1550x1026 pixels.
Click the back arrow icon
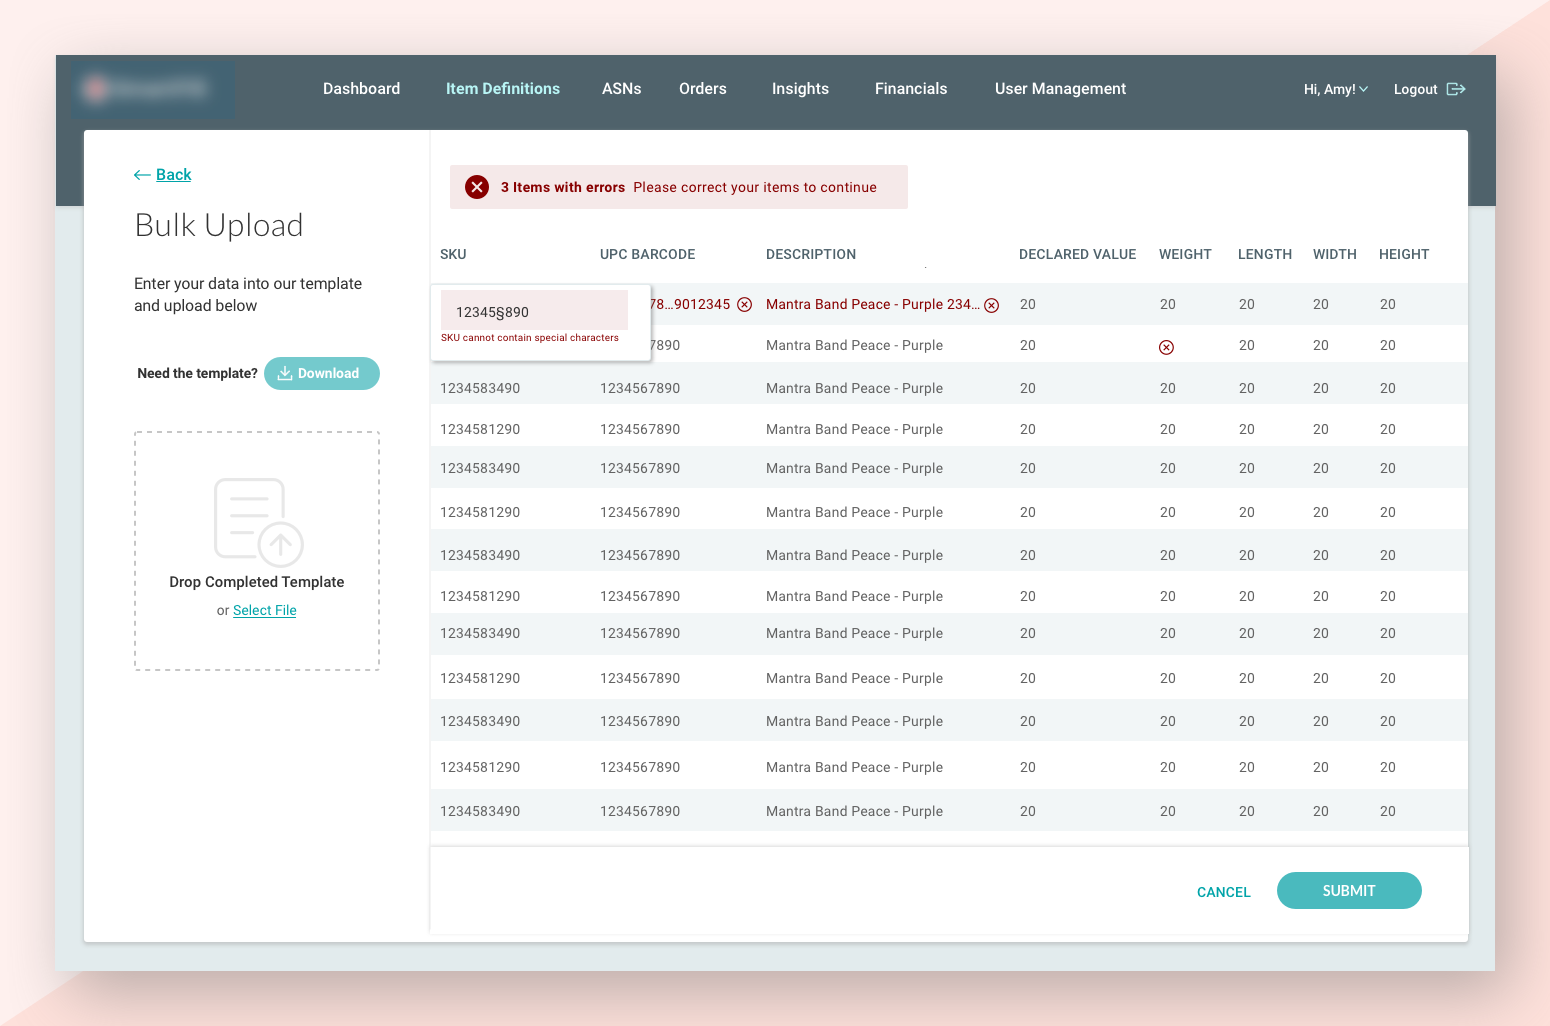(142, 175)
